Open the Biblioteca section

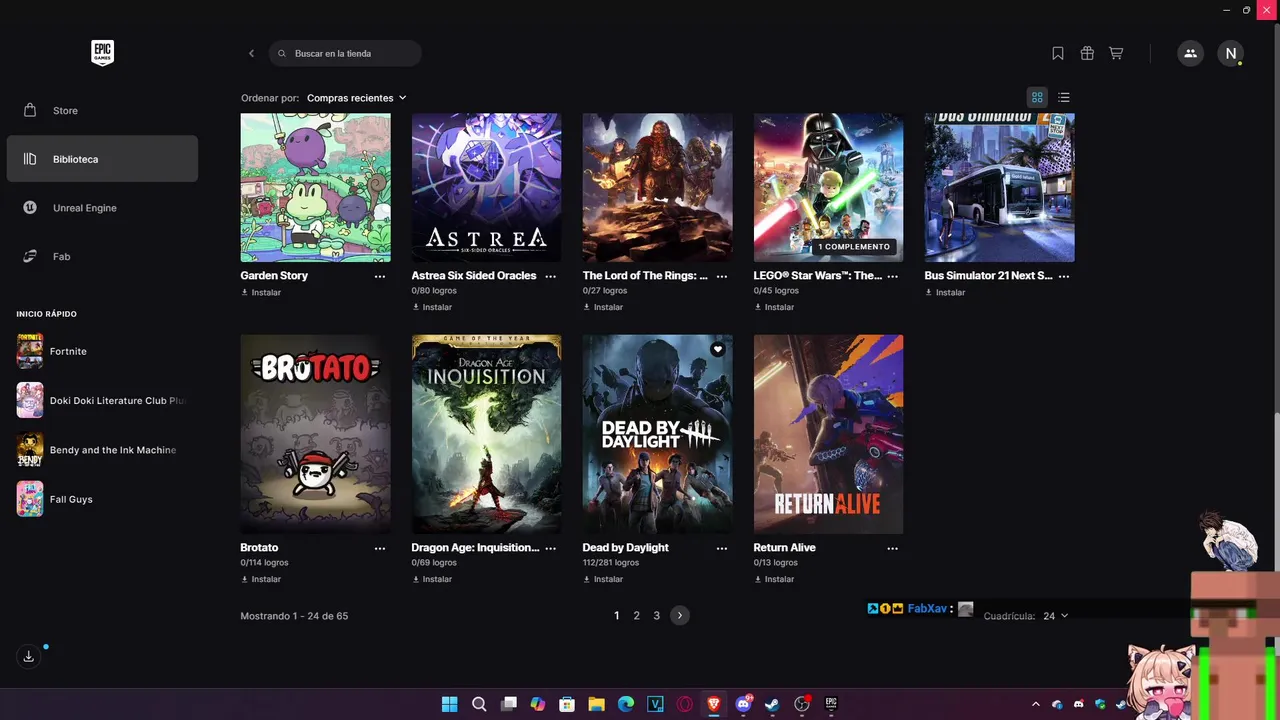pyautogui.click(x=102, y=159)
